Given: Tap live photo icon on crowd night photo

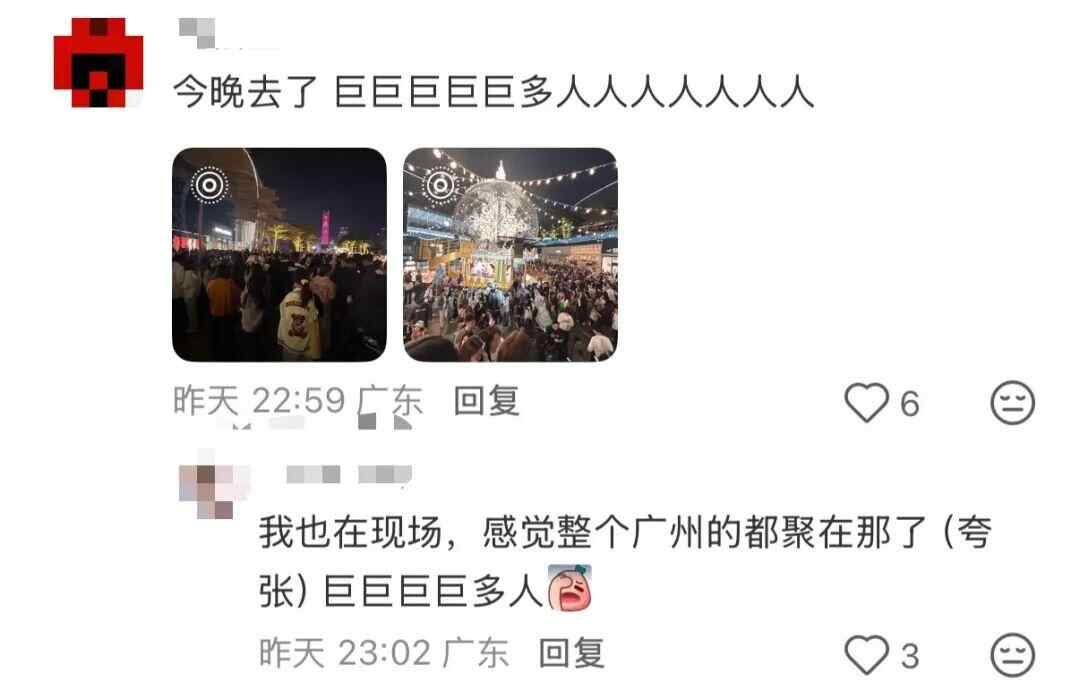Looking at the screenshot, I should coord(209,185).
